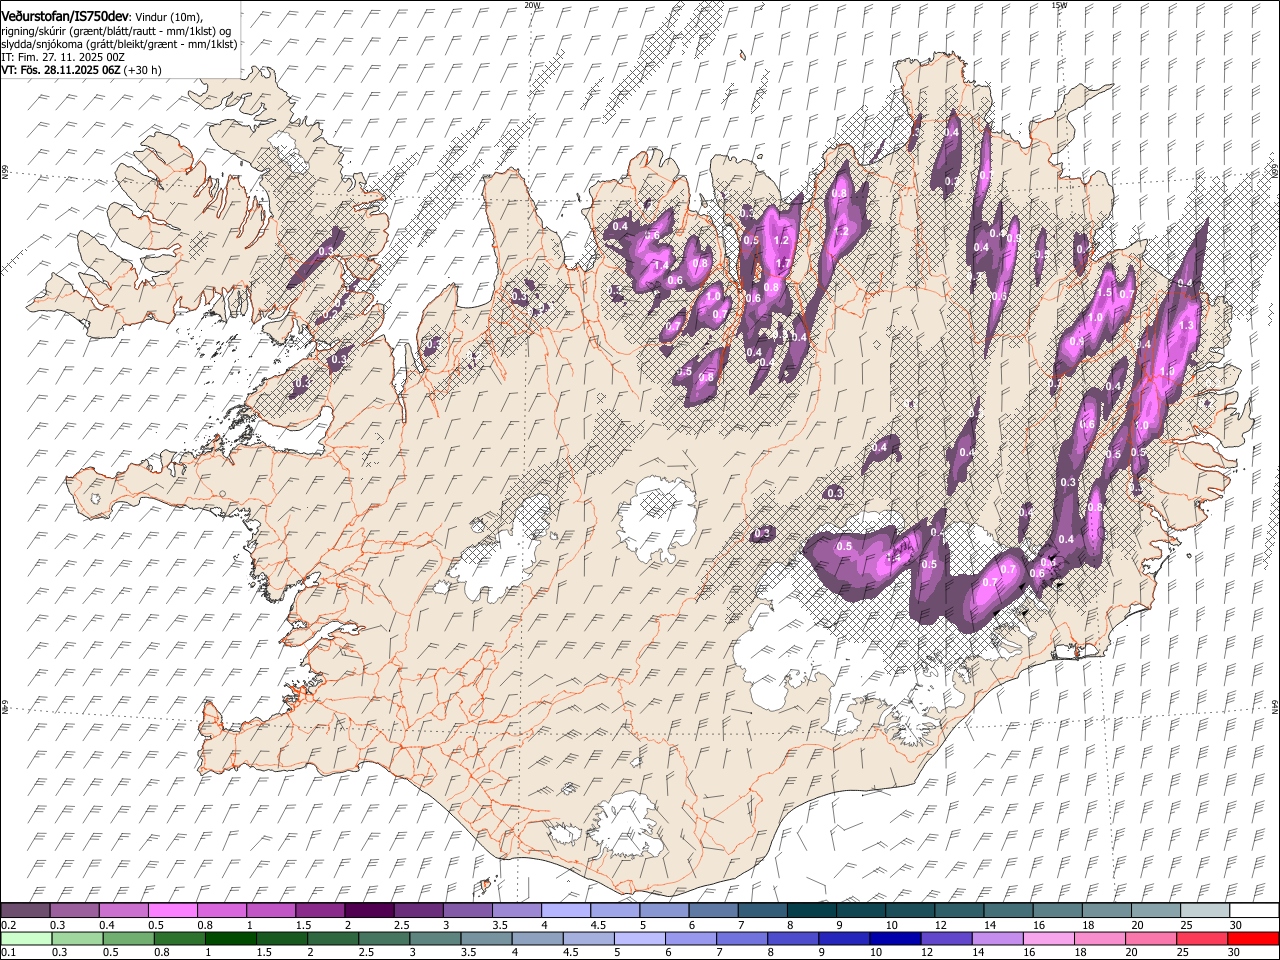
Task: Click the '0.1' label in the lower legend row
Action: pyautogui.click(x=8, y=953)
